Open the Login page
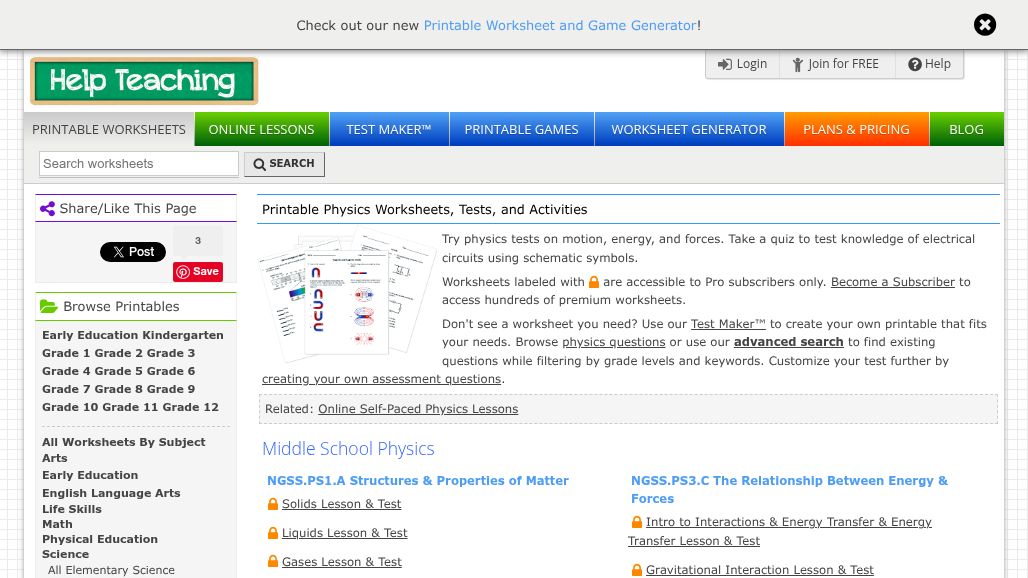The width and height of the screenshot is (1028, 578). (742, 64)
